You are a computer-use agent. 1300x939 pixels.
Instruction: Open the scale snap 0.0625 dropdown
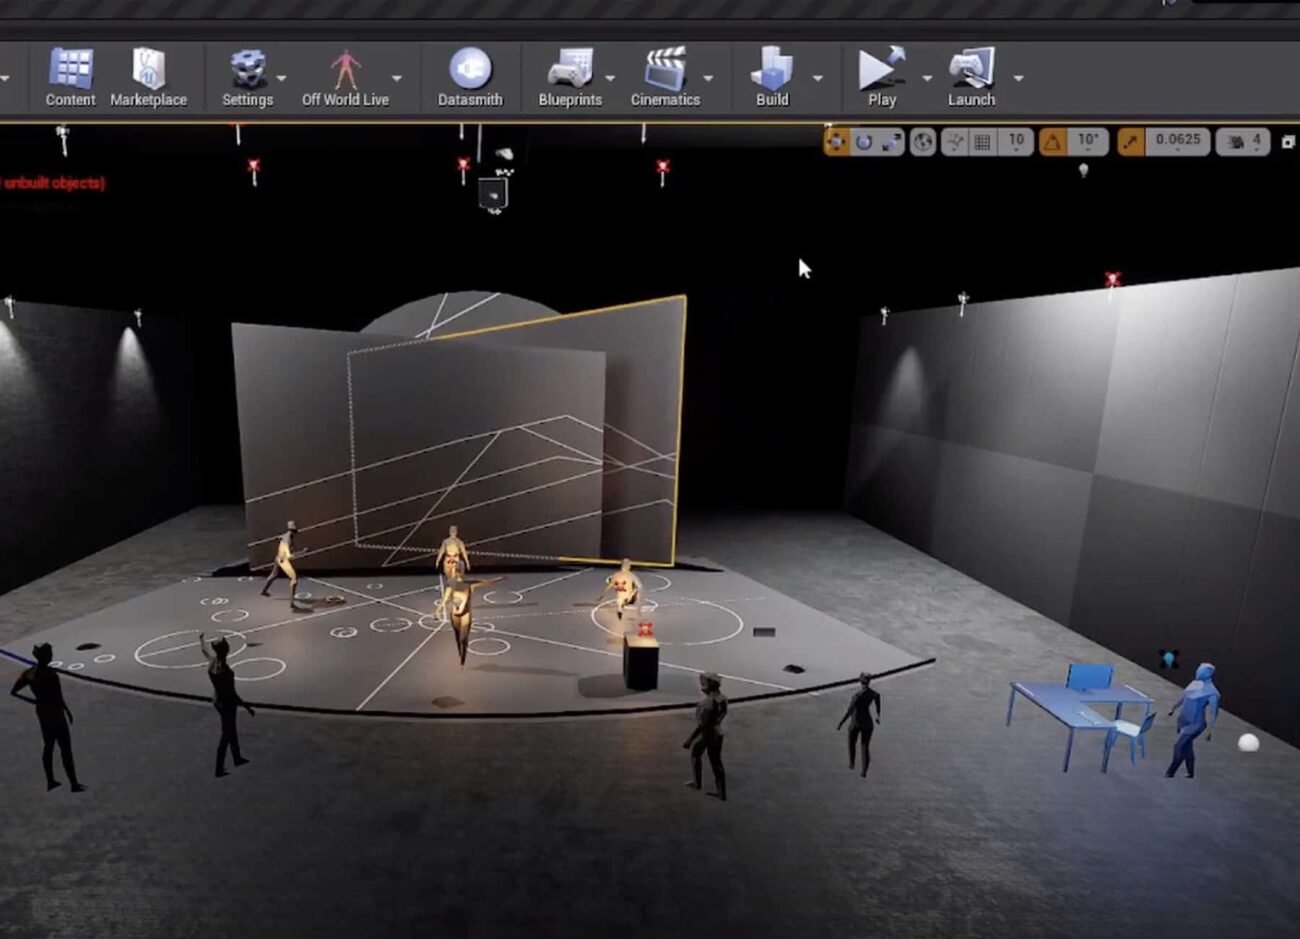[1178, 142]
